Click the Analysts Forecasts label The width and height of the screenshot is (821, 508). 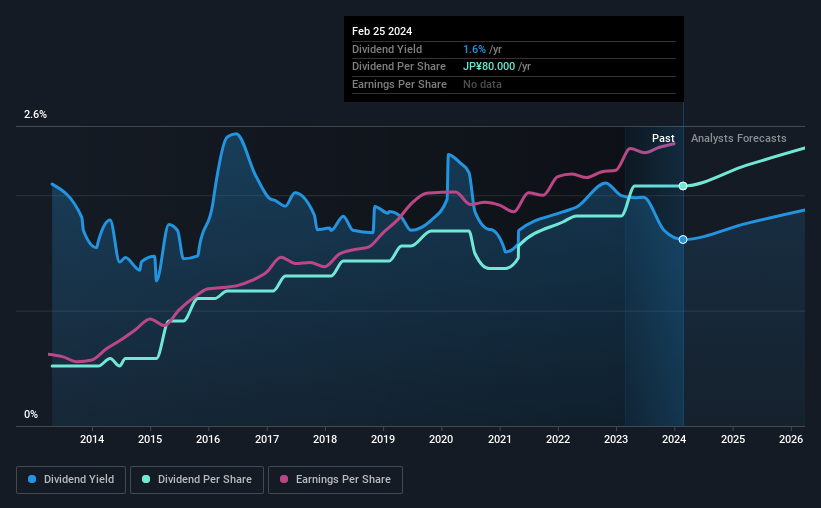pos(738,138)
